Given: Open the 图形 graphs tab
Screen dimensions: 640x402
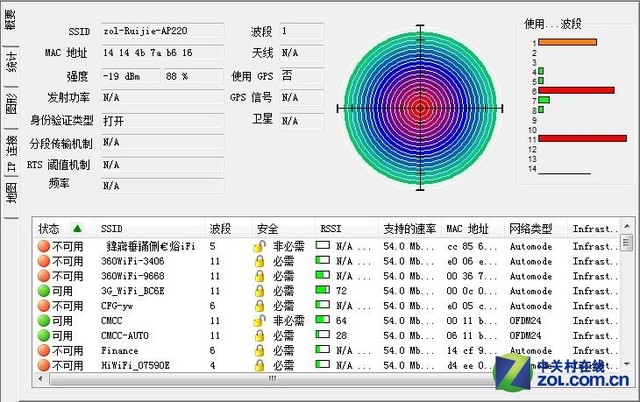Looking at the screenshot, I should (11, 104).
